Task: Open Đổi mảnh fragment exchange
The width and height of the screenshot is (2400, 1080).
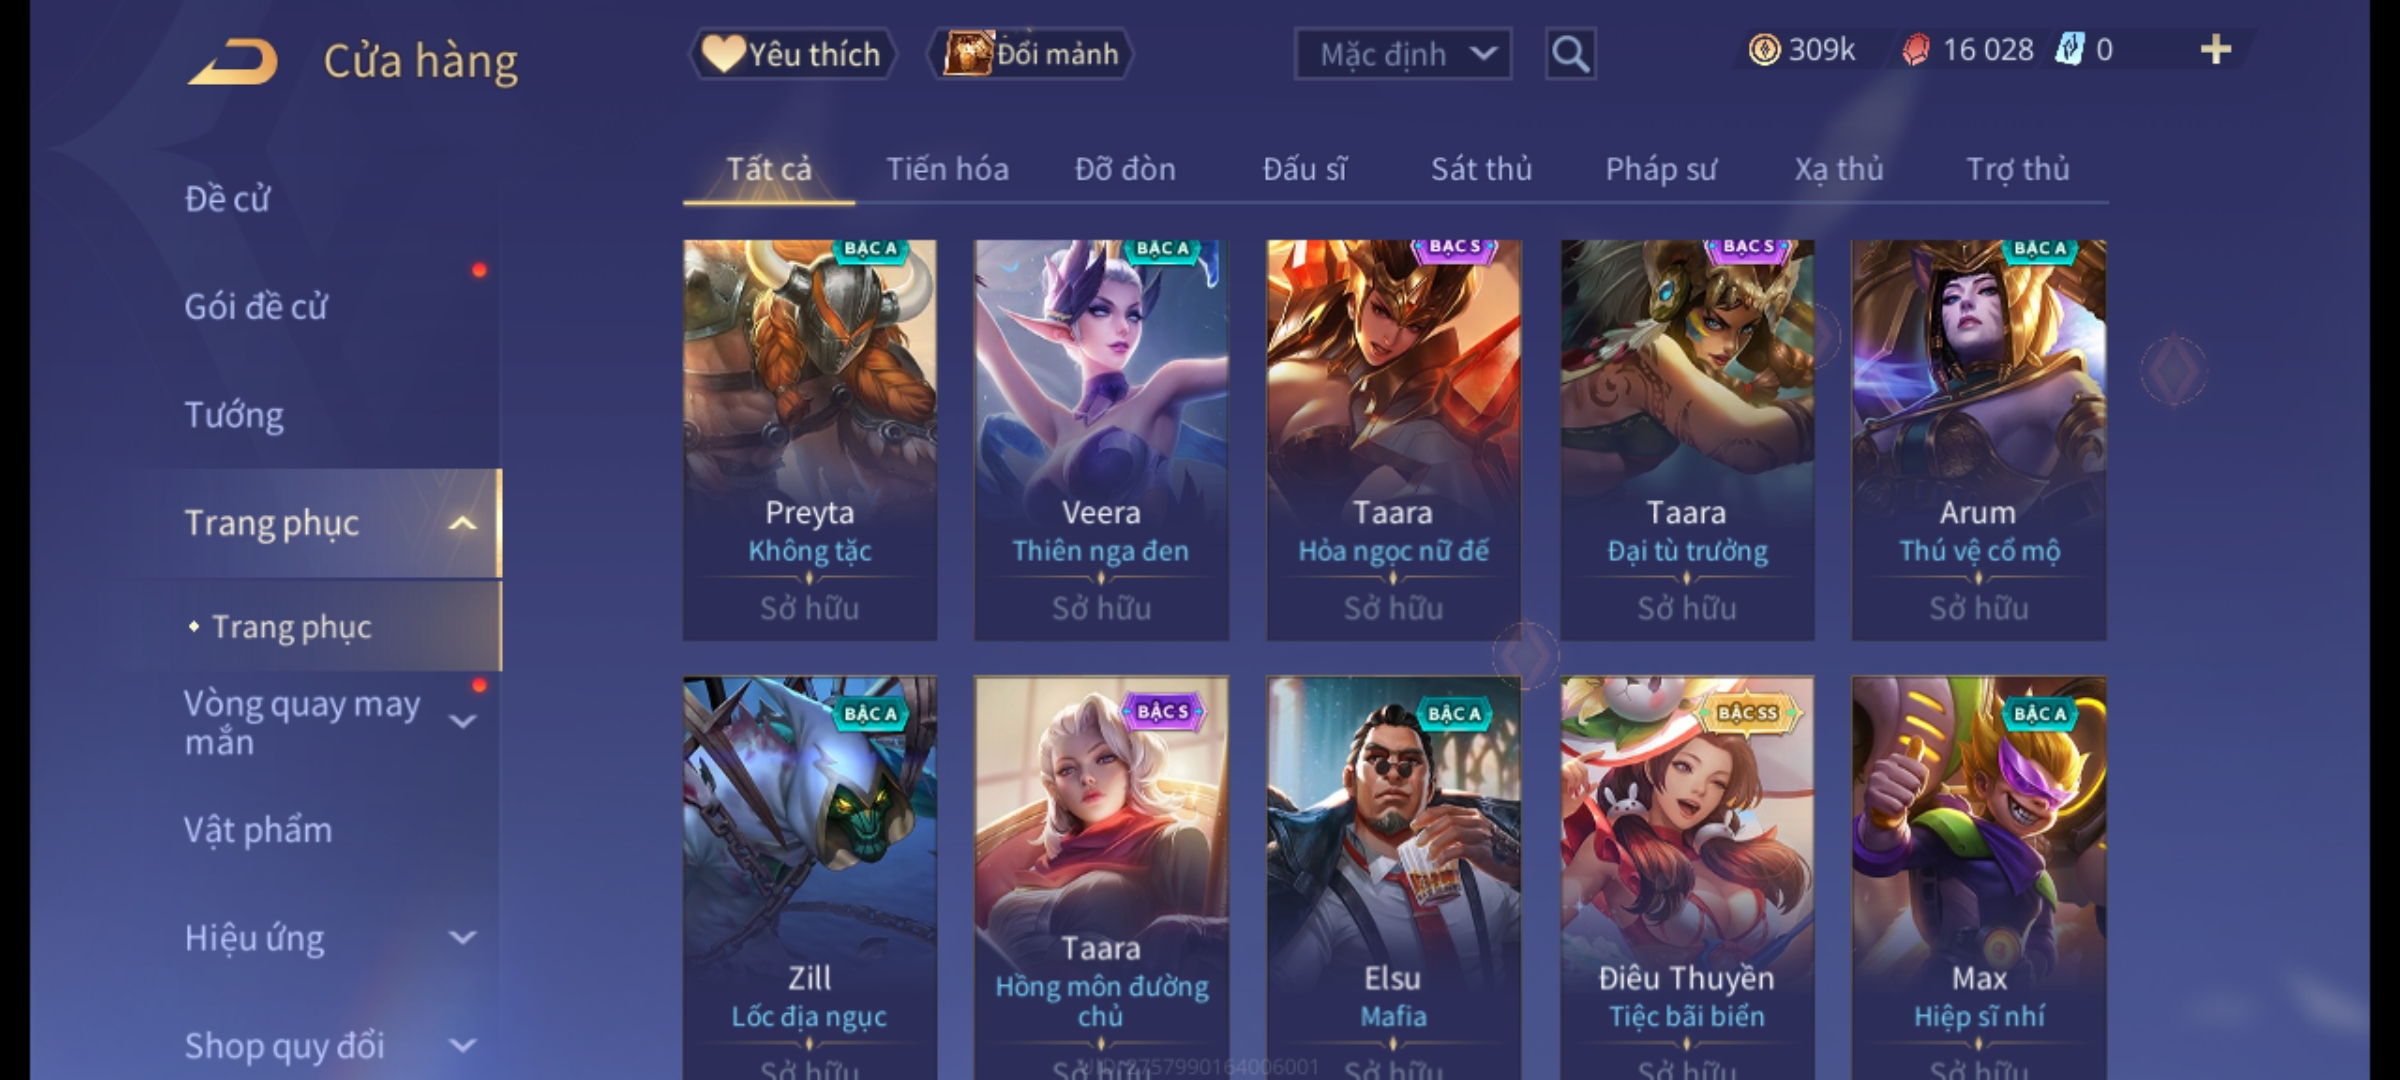Action: tap(1031, 54)
